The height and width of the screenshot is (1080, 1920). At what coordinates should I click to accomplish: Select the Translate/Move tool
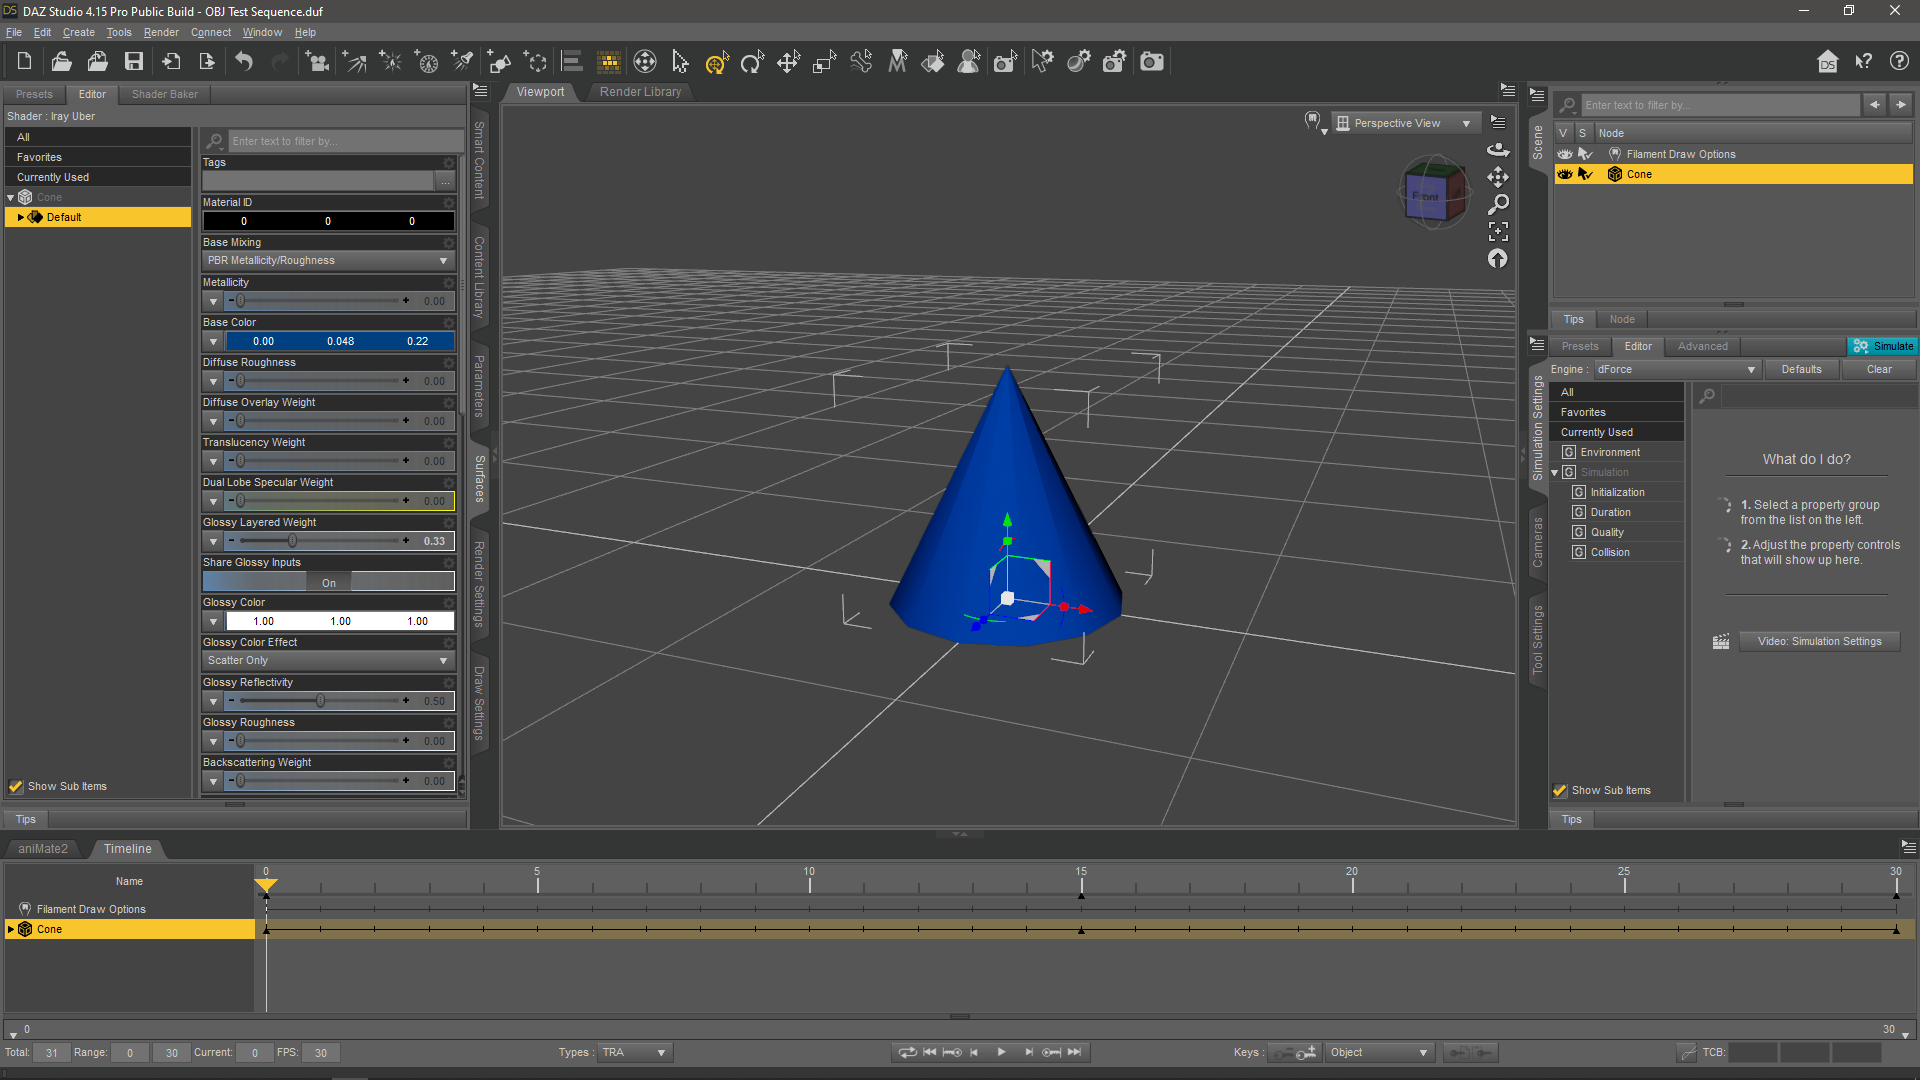[787, 61]
